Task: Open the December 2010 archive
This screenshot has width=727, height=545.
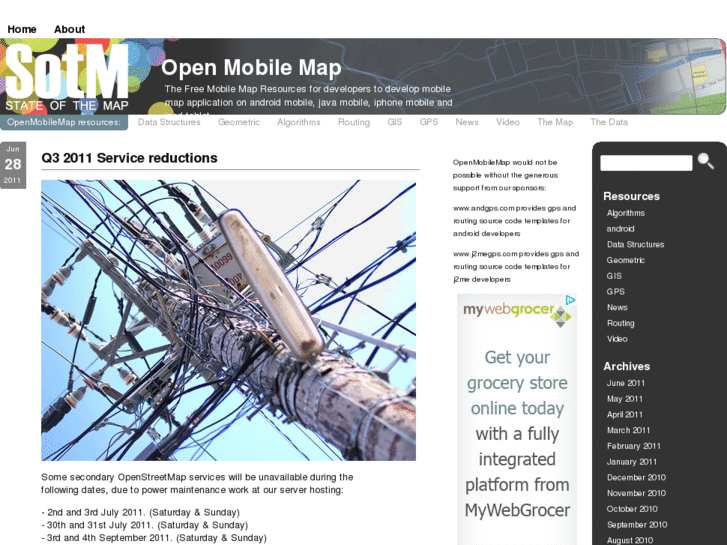Action: pos(636,478)
